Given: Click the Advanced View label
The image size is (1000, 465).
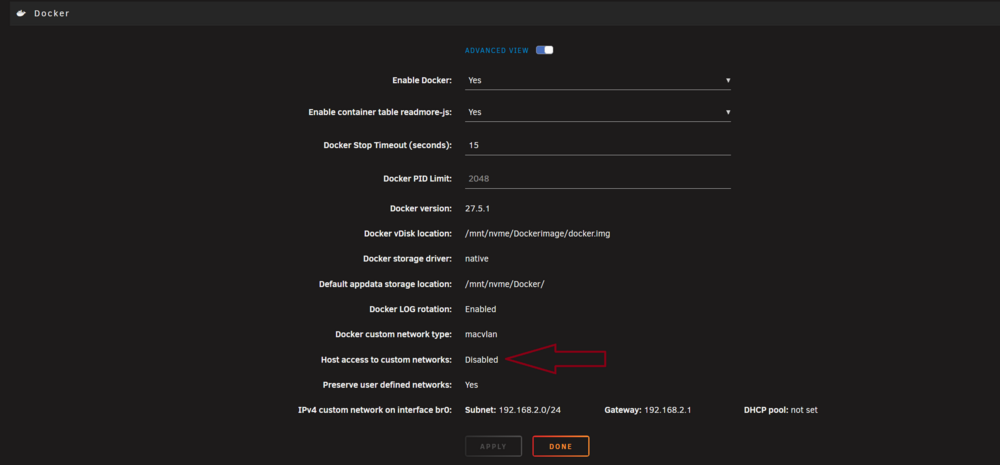Looking at the screenshot, I should [x=497, y=50].
